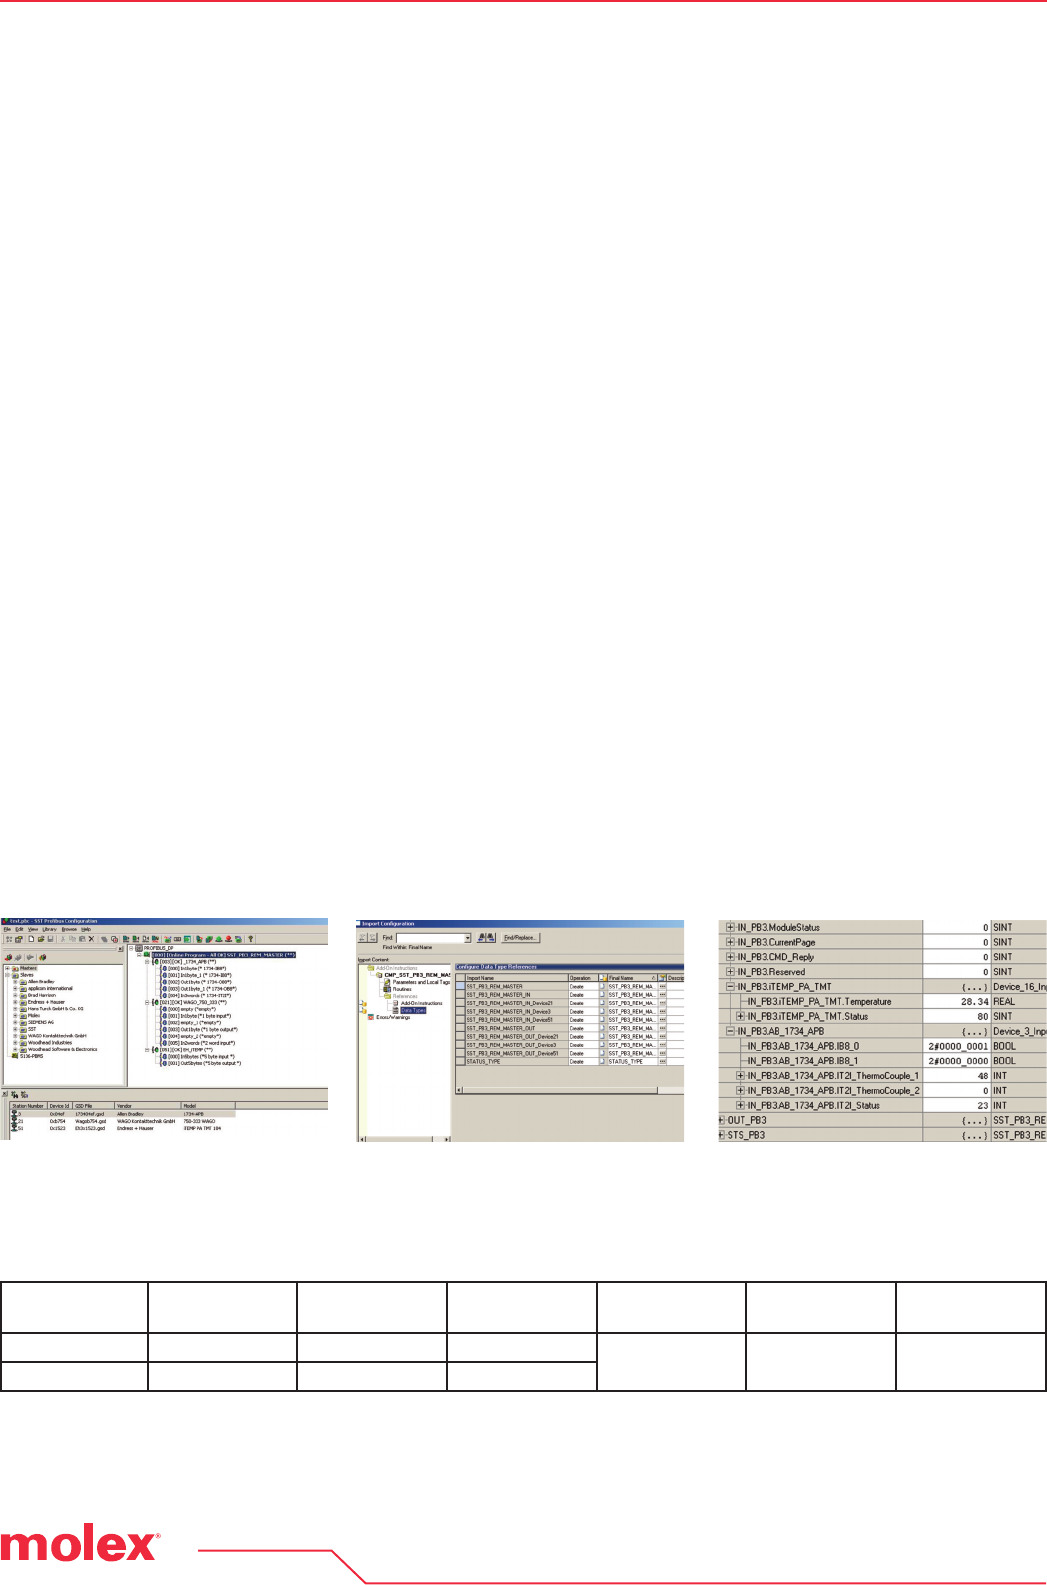1047x1585 pixels.
Task: Open the Browse menu in SST Profibus Configuration
Action: pyautogui.click(x=69, y=930)
